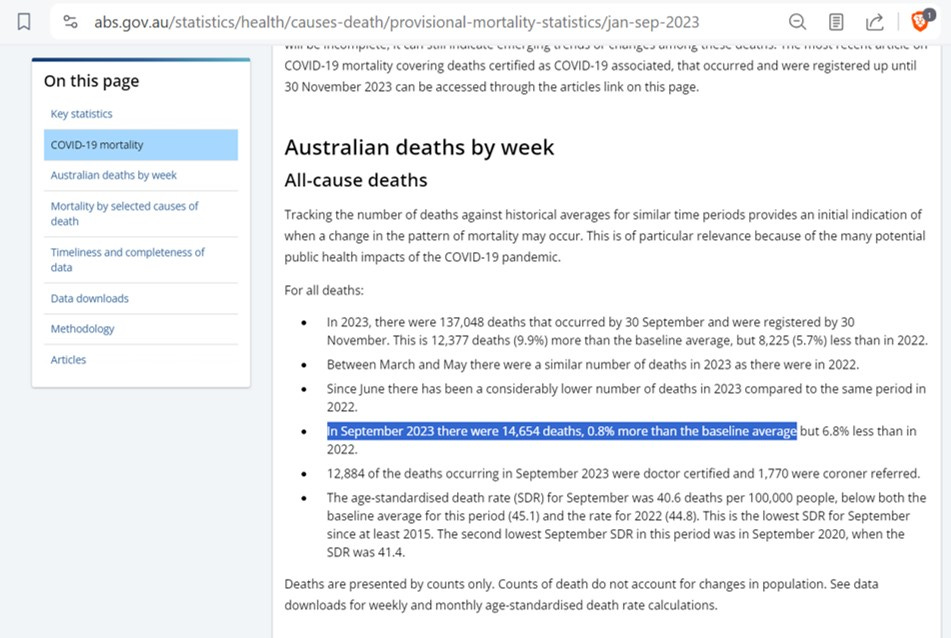
Task: Open the Methodology link in the sidebar
Action: coord(82,329)
